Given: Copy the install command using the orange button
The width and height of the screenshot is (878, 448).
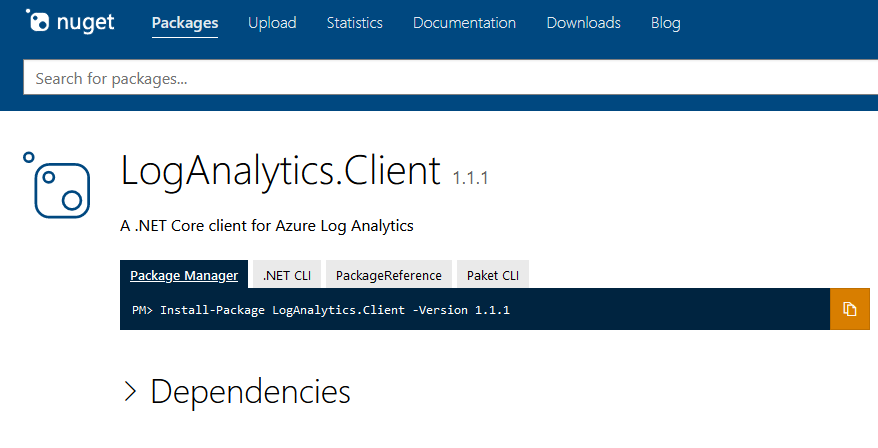Looking at the screenshot, I should [849, 309].
